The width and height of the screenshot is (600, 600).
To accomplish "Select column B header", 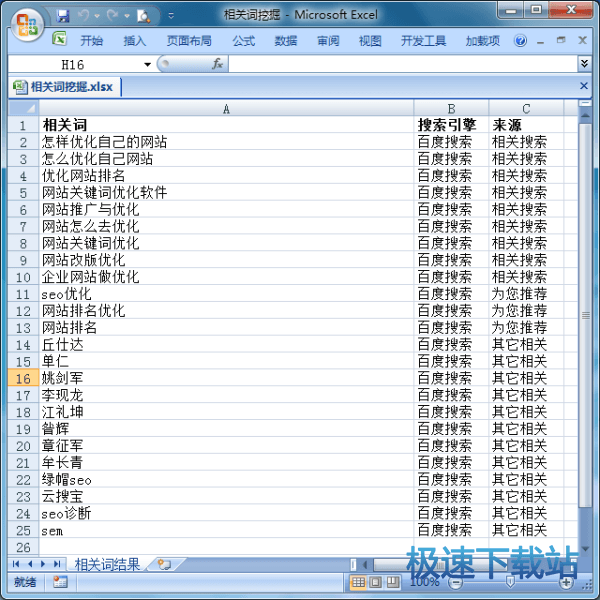I will click(x=451, y=109).
